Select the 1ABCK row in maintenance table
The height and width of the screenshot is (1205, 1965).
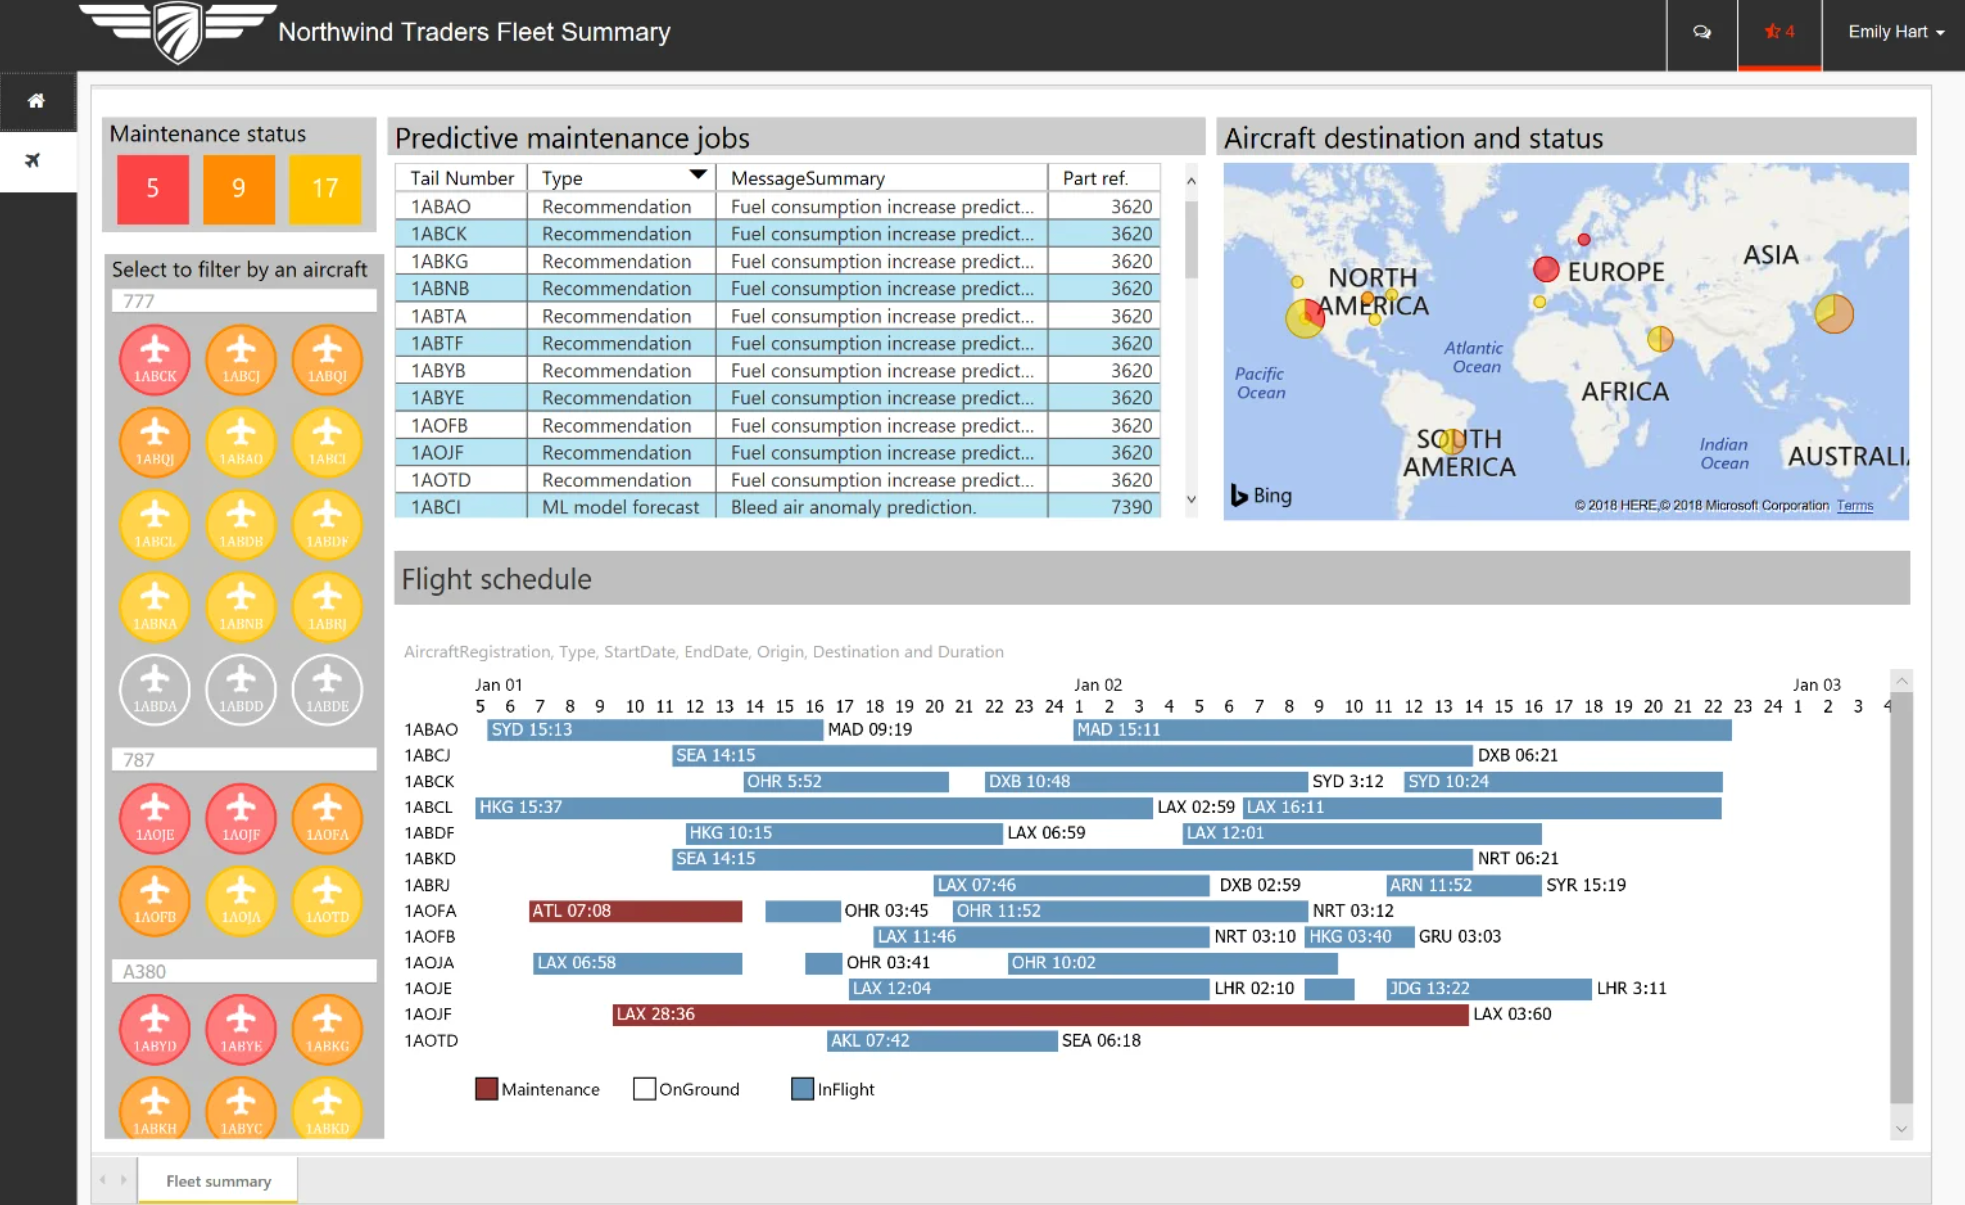(x=778, y=234)
